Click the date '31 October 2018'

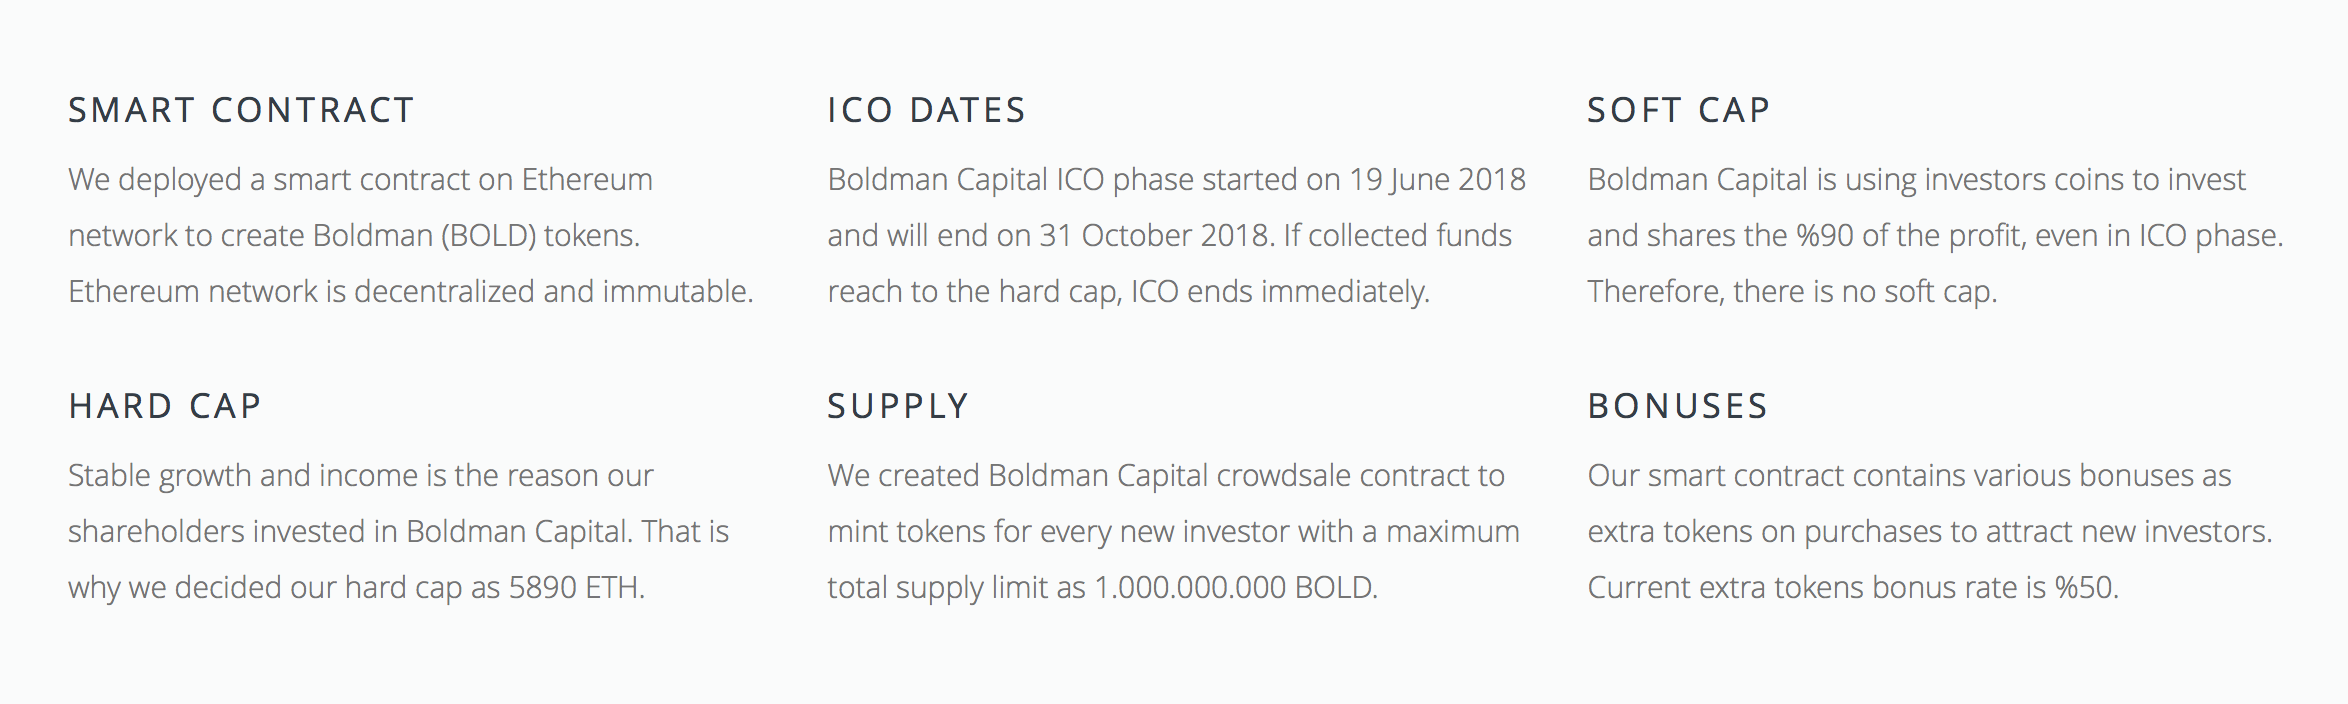coord(1155,236)
